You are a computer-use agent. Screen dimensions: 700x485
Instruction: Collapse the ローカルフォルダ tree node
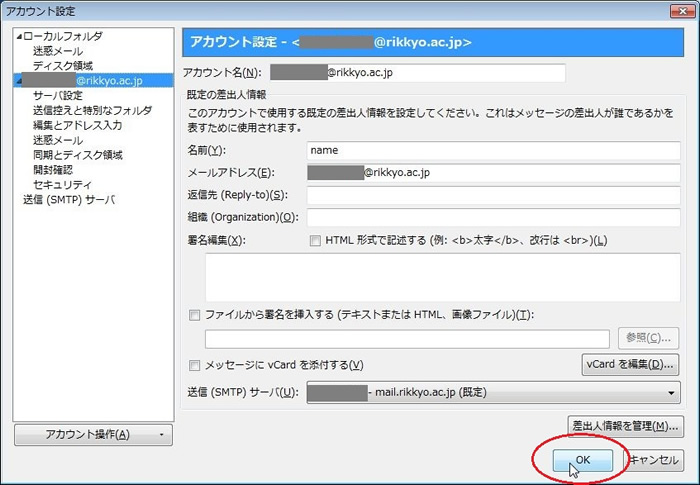(x=19, y=37)
